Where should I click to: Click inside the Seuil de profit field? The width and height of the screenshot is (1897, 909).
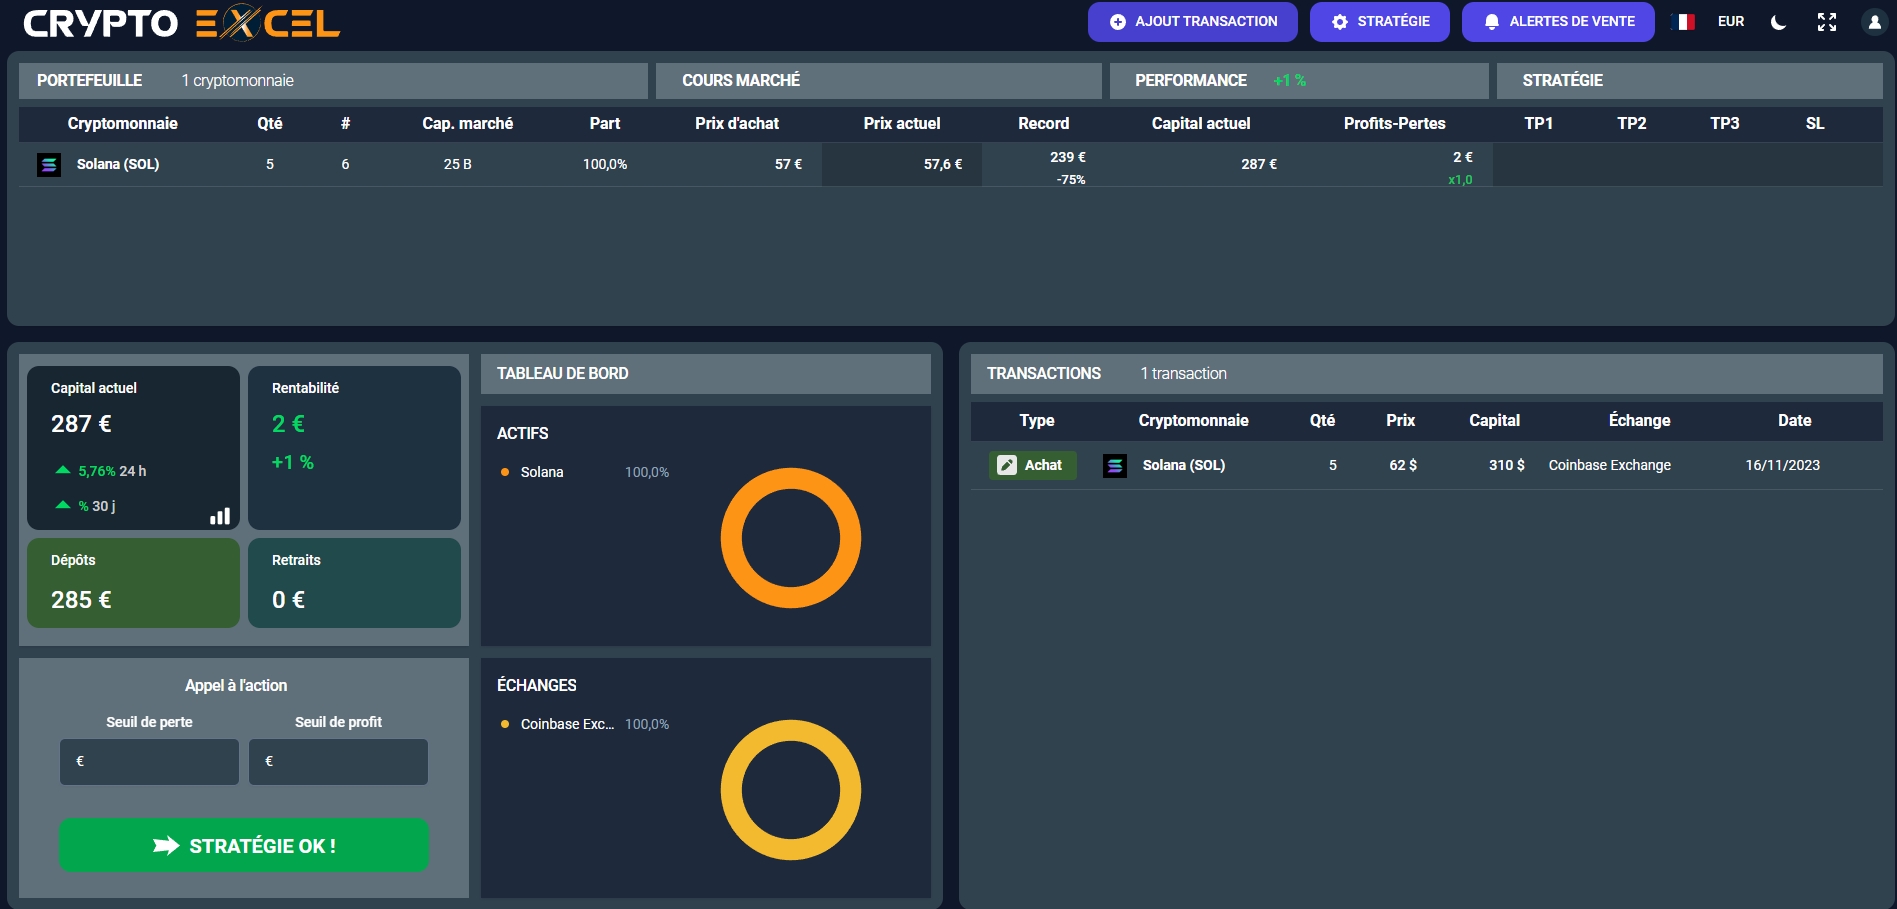coord(339,762)
